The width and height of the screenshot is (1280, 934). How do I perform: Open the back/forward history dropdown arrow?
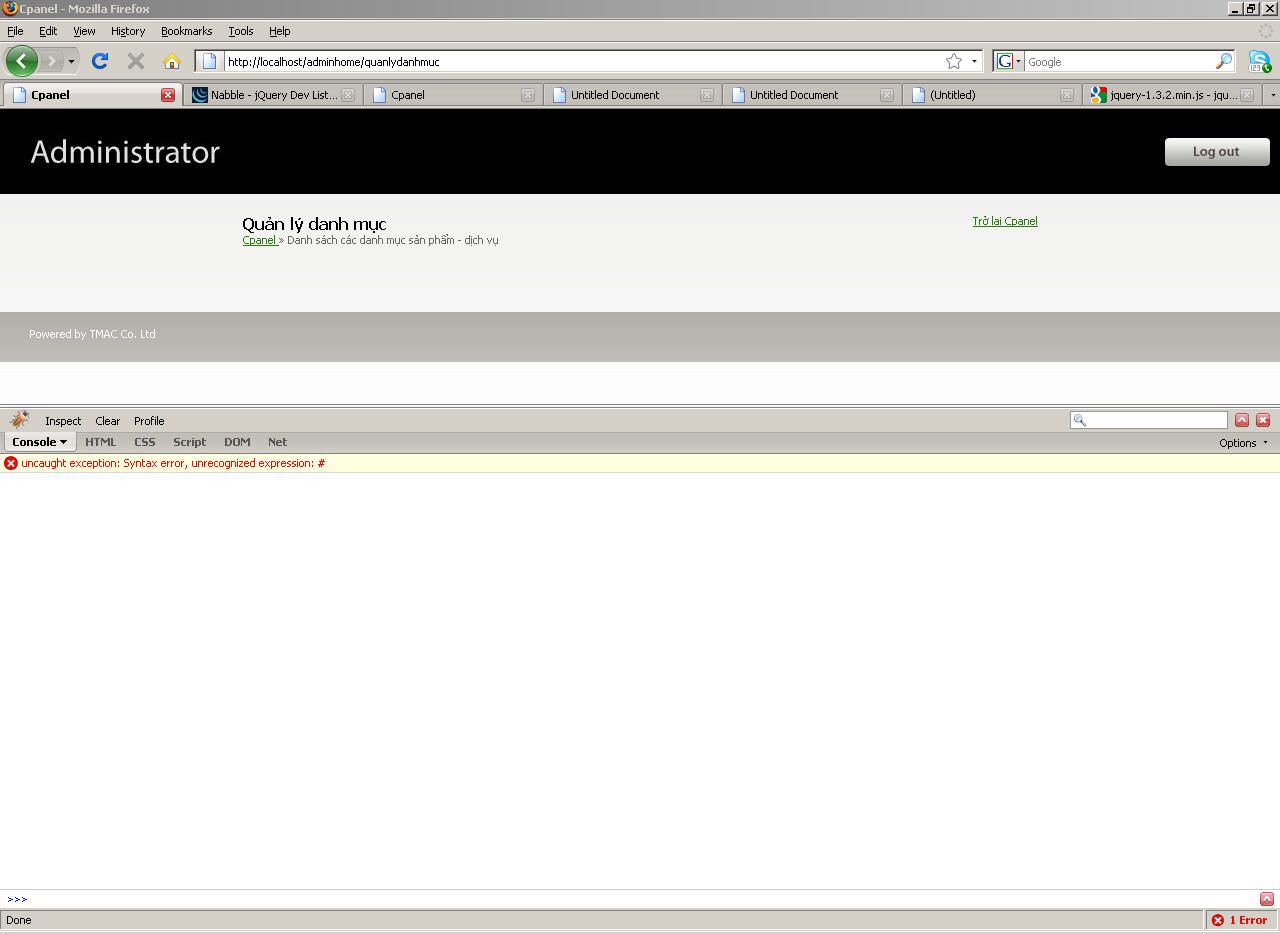click(x=71, y=61)
